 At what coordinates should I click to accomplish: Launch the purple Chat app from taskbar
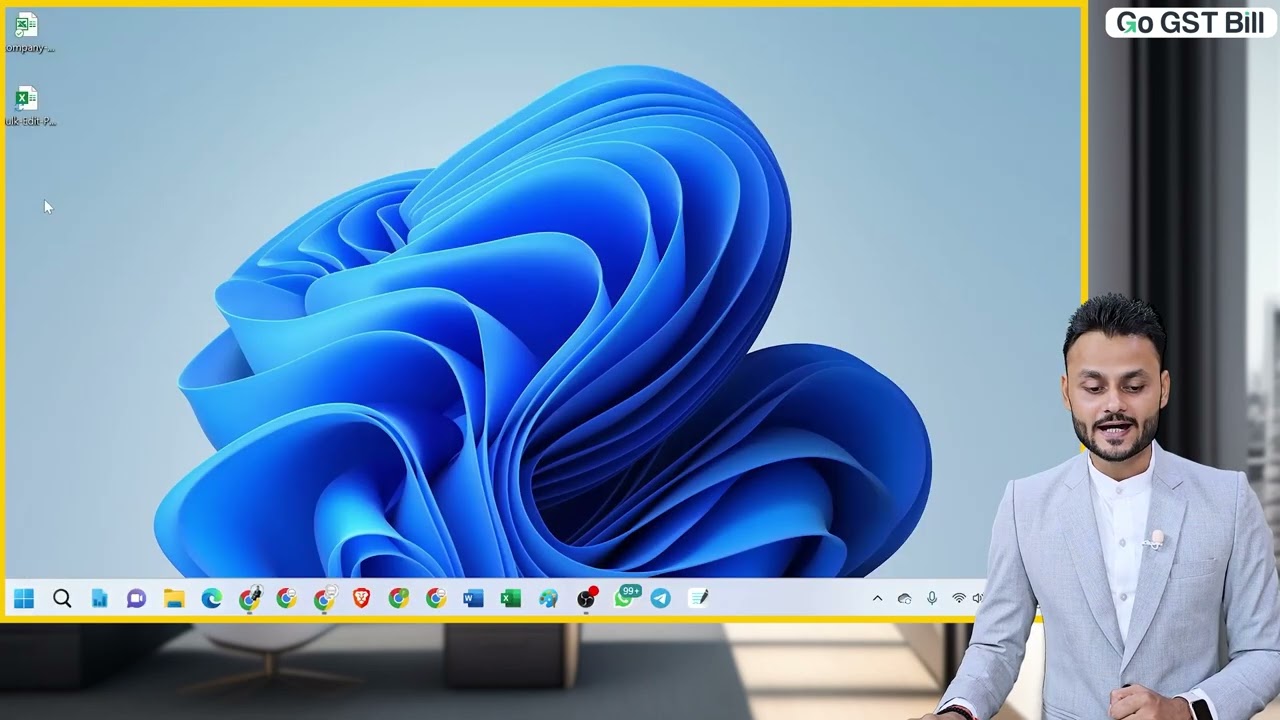137,598
